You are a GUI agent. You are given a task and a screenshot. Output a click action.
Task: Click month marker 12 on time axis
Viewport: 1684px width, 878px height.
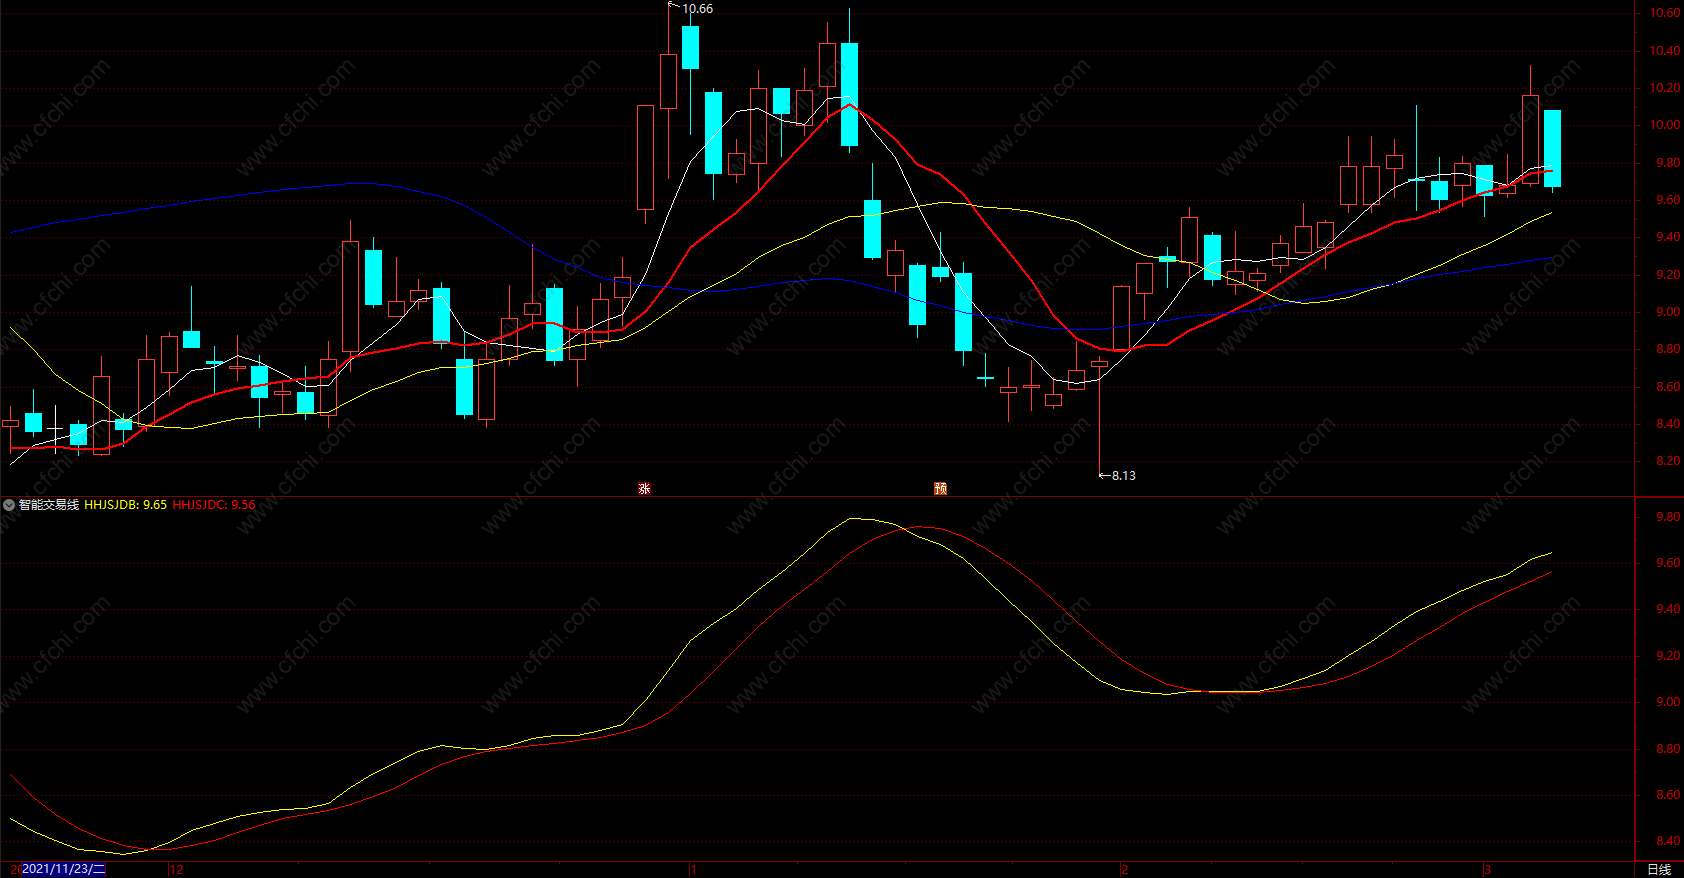pyautogui.click(x=177, y=870)
